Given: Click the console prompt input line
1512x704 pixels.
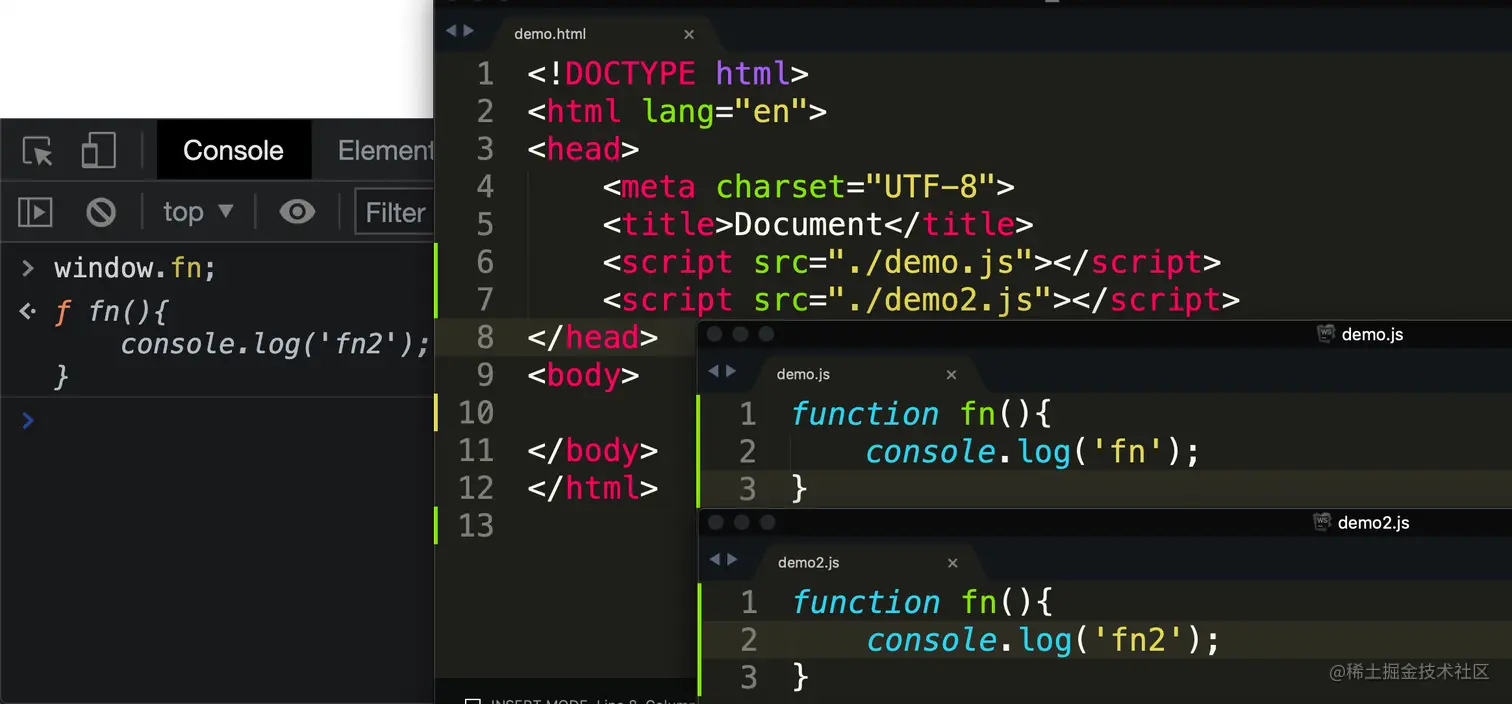Looking at the screenshot, I should pyautogui.click(x=217, y=421).
